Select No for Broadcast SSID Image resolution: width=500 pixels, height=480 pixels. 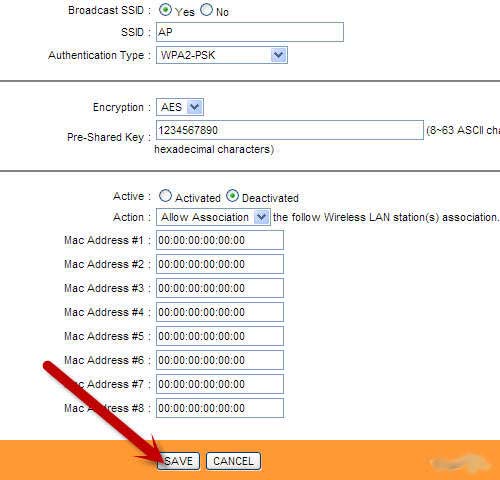[x=206, y=10]
